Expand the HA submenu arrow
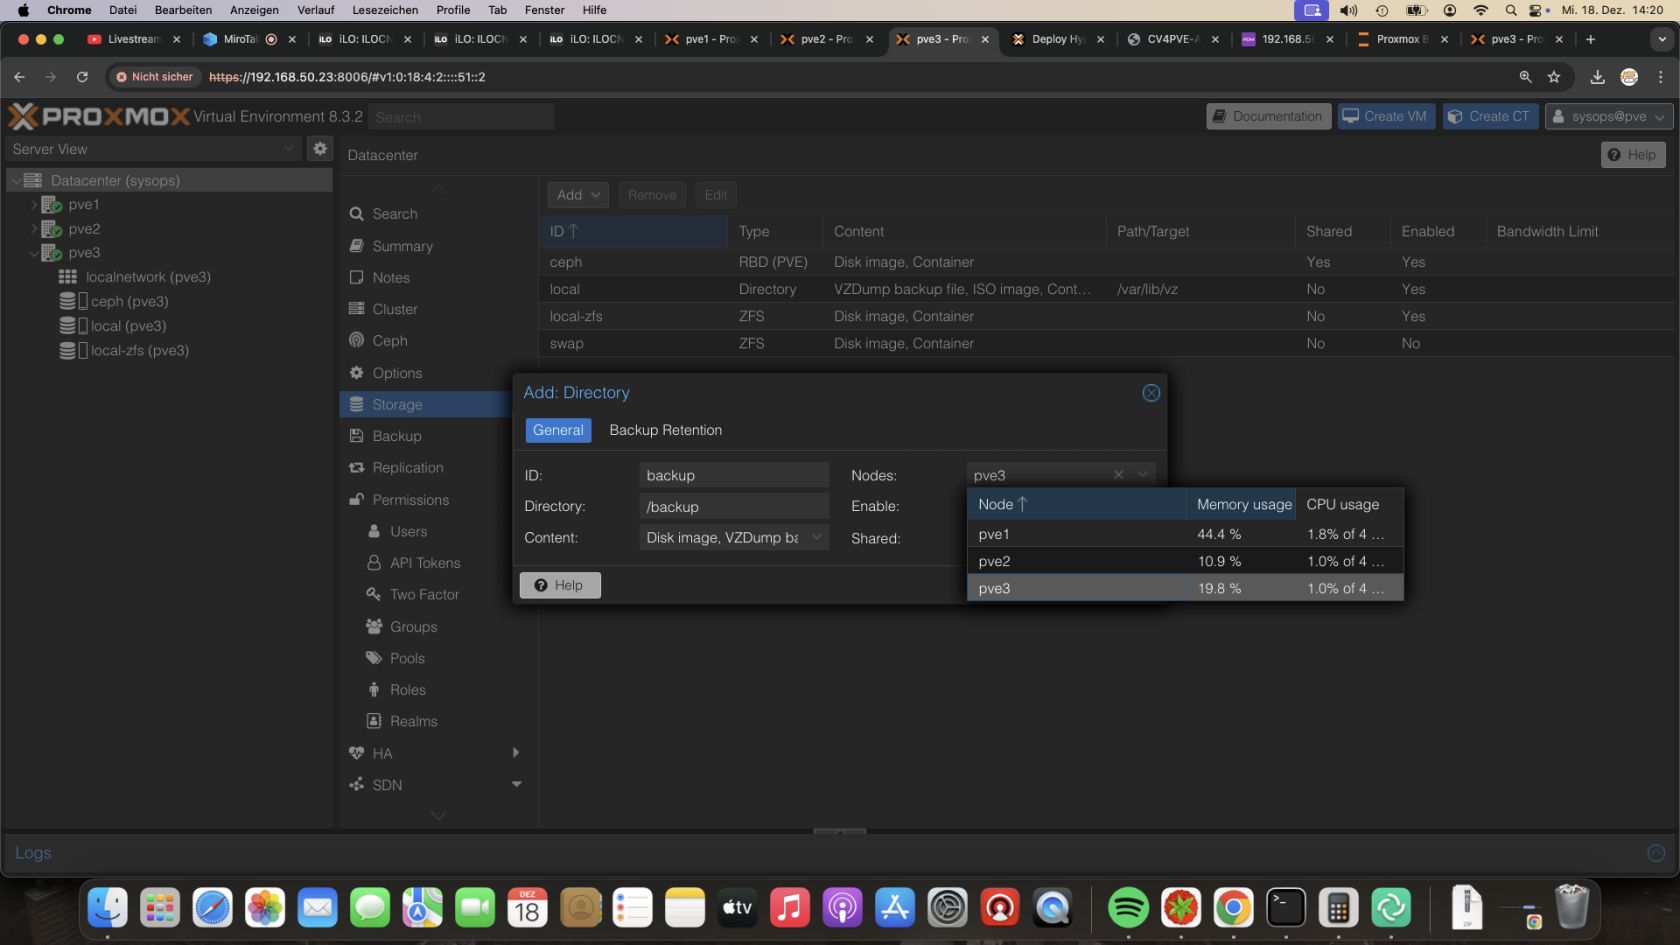1680x945 pixels. click(516, 753)
